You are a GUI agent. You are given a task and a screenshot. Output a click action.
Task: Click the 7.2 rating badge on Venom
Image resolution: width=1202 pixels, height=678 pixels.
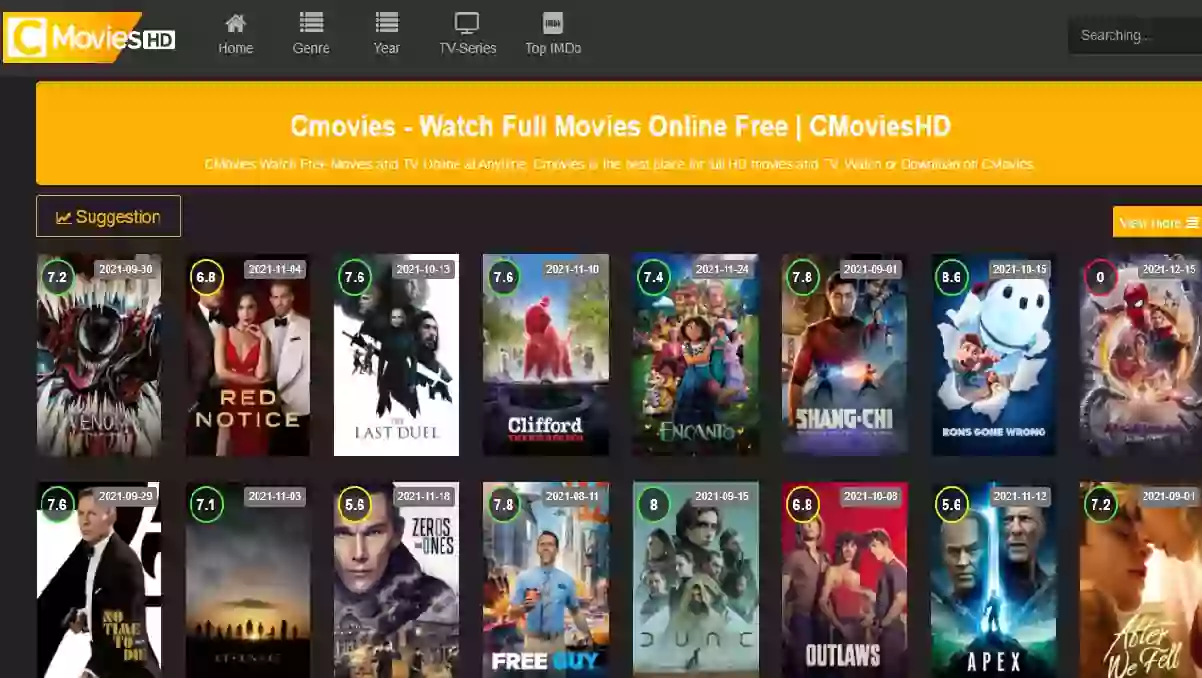click(x=57, y=277)
